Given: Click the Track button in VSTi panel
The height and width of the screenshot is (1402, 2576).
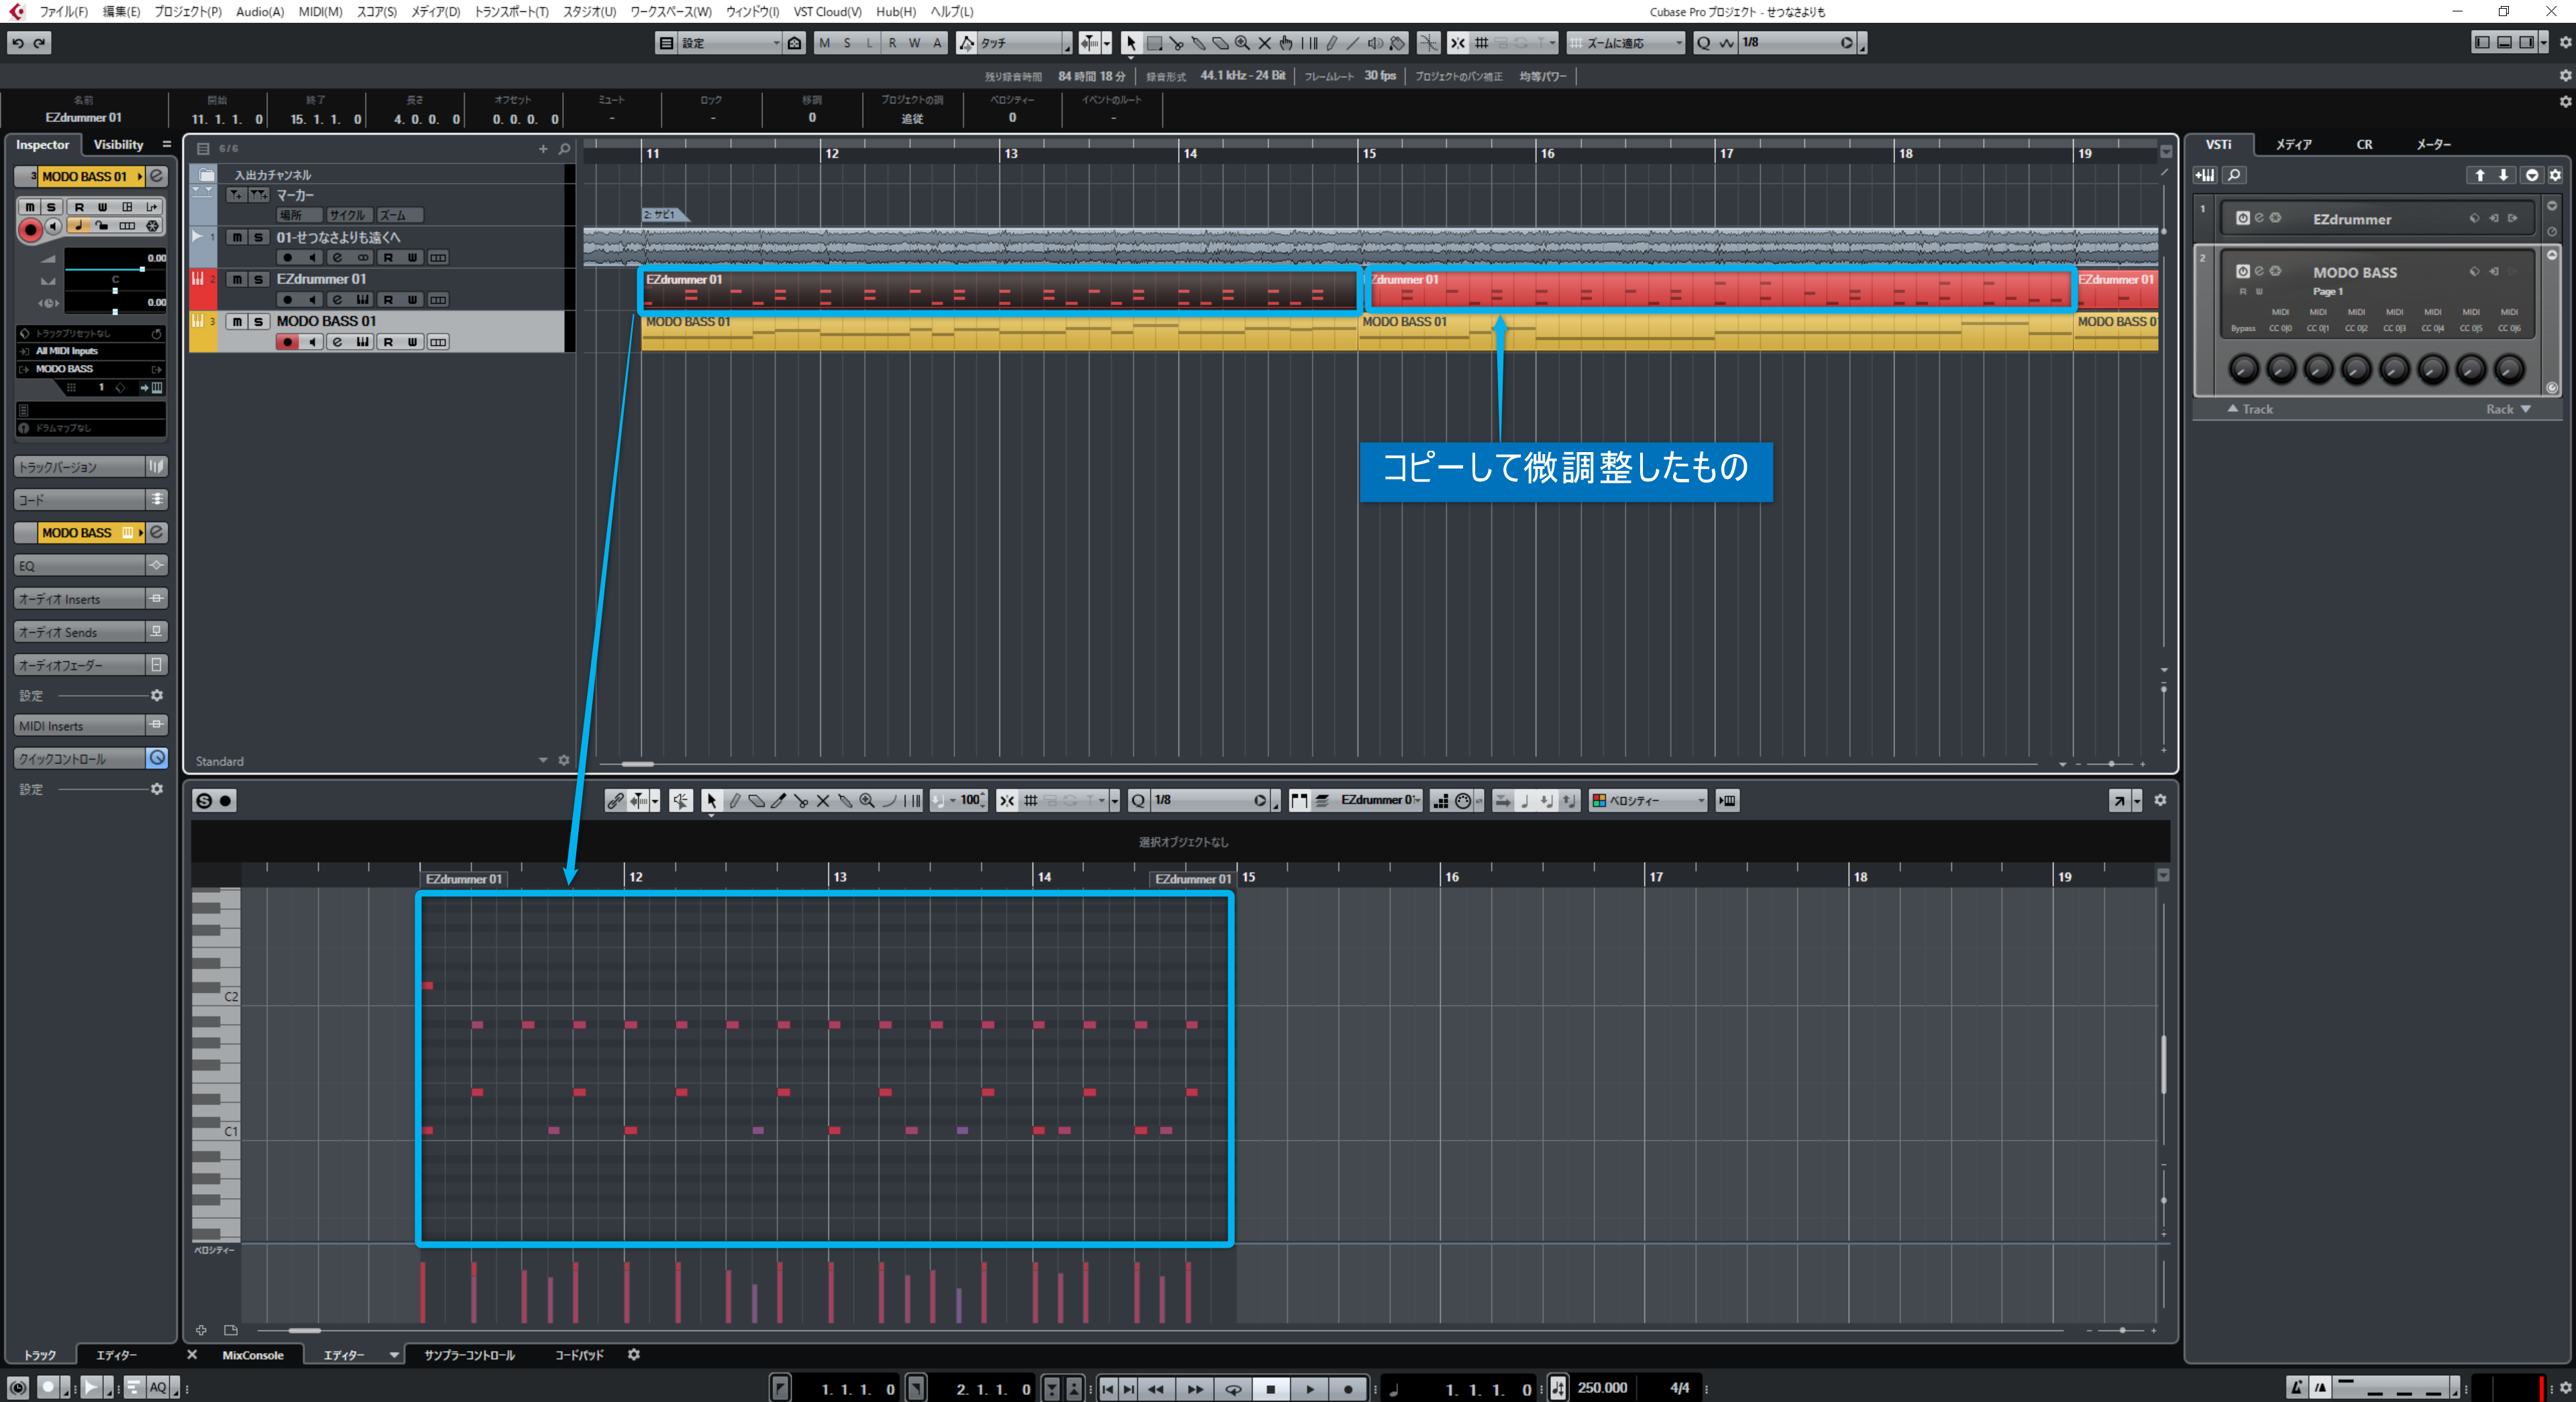Looking at the screenshot, I should click(2250, 409).
